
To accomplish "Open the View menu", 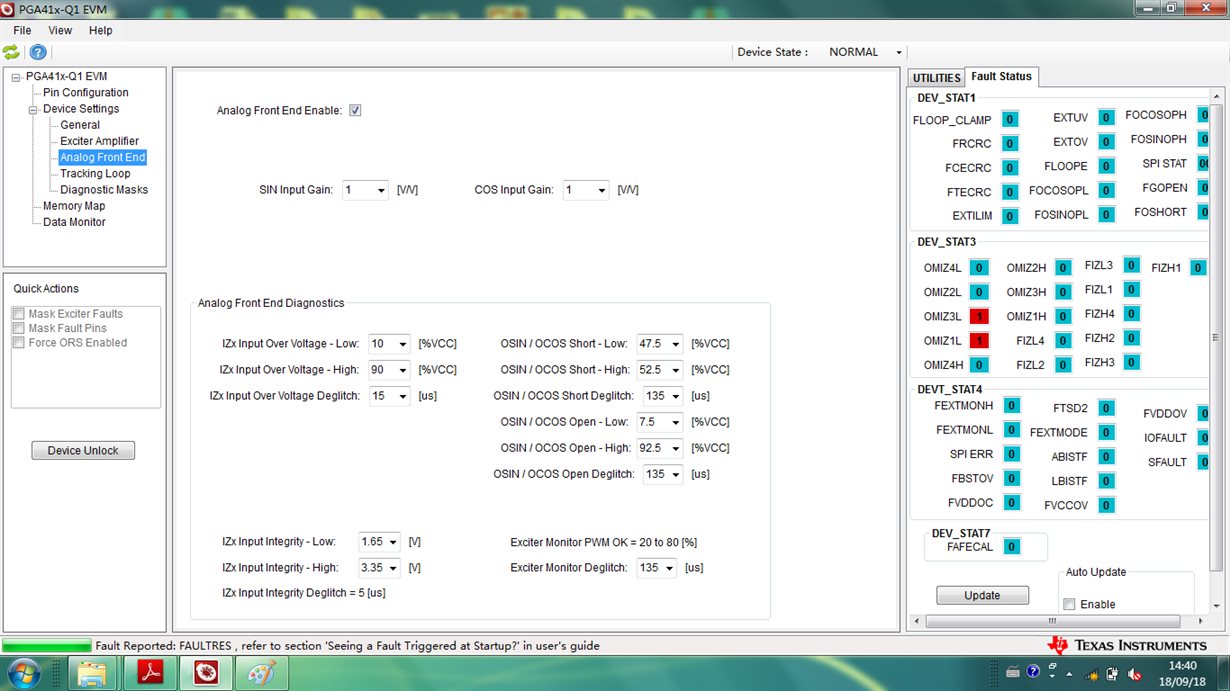I will 60,30.
